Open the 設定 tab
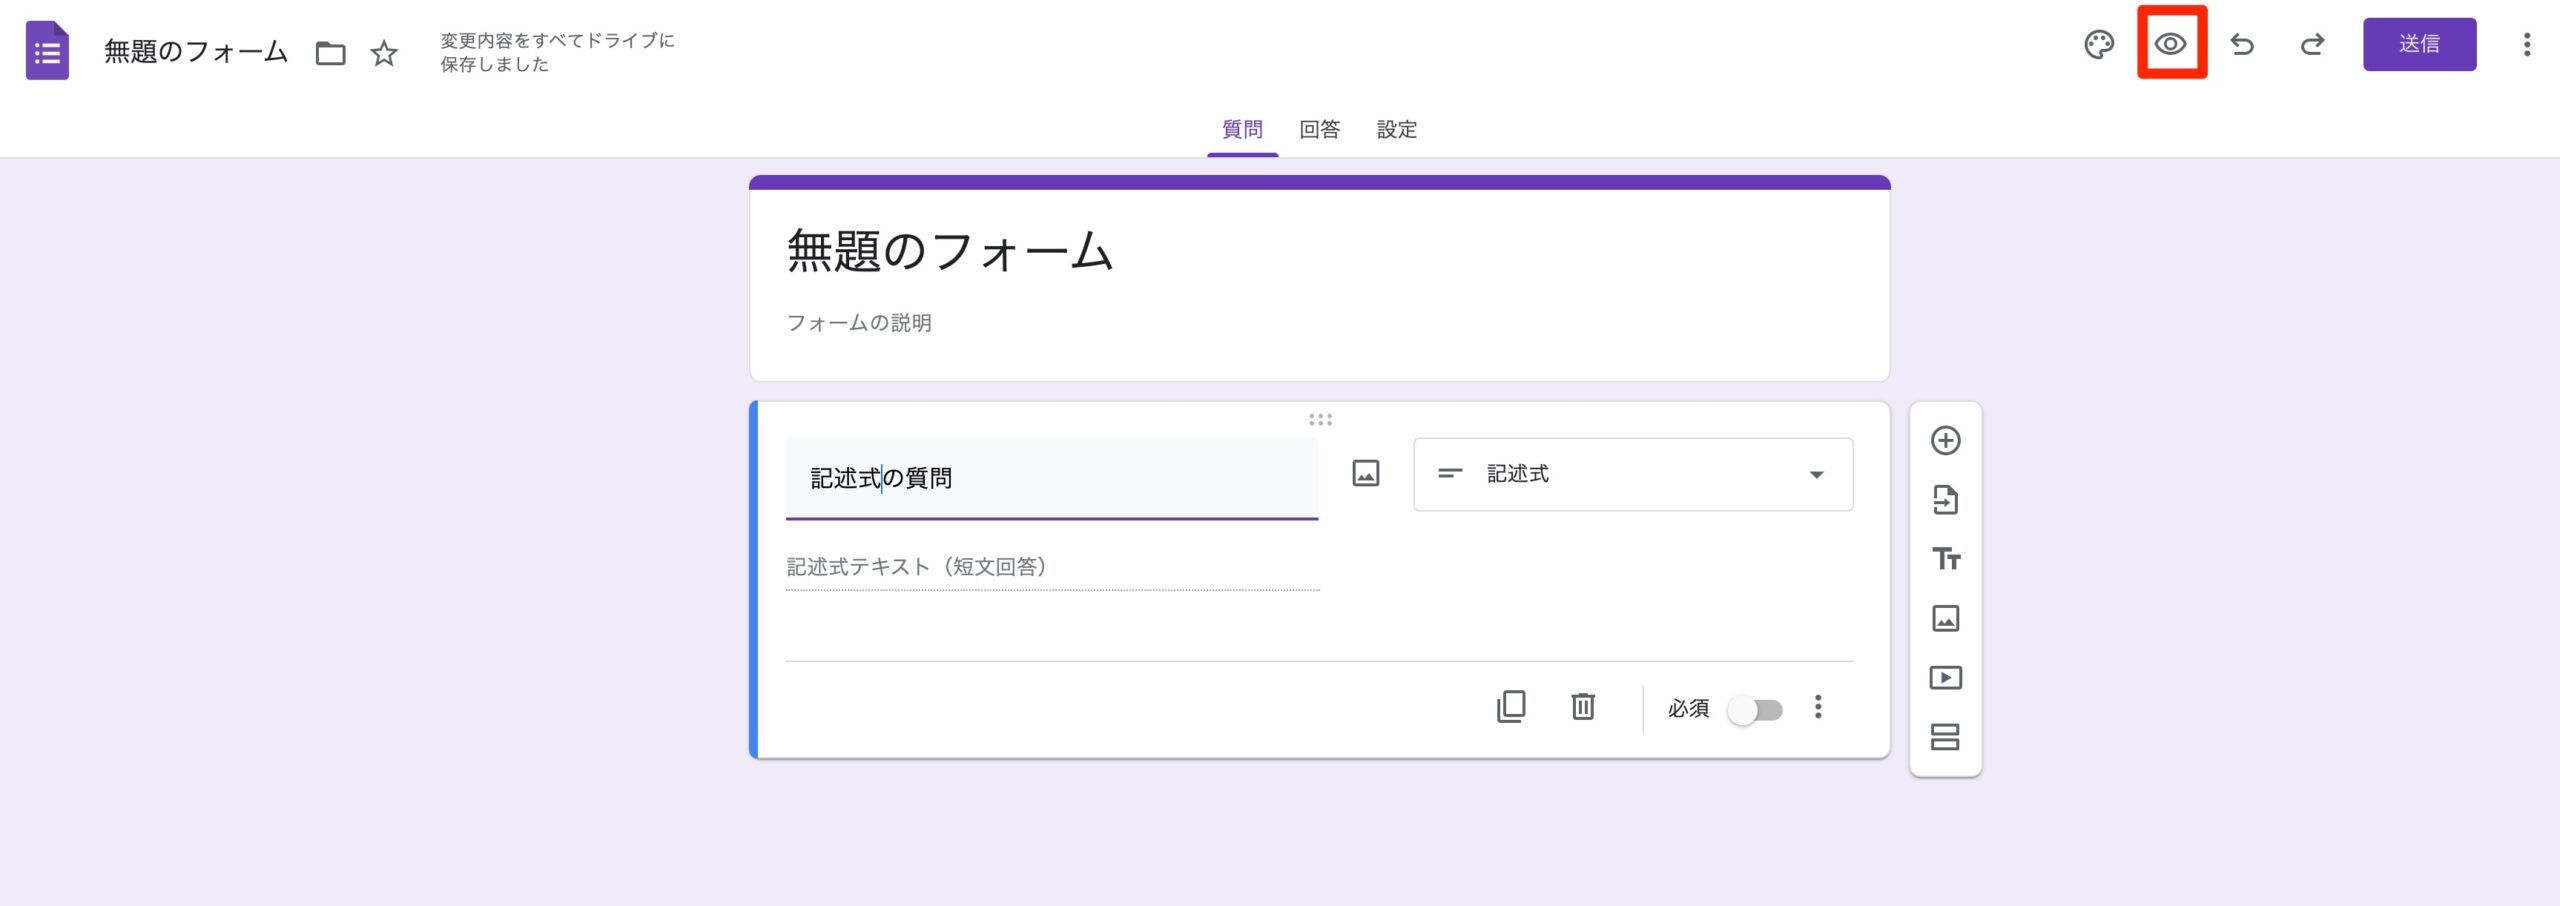This screenshot has height=906, width=2560. (x=1397, y=129)
